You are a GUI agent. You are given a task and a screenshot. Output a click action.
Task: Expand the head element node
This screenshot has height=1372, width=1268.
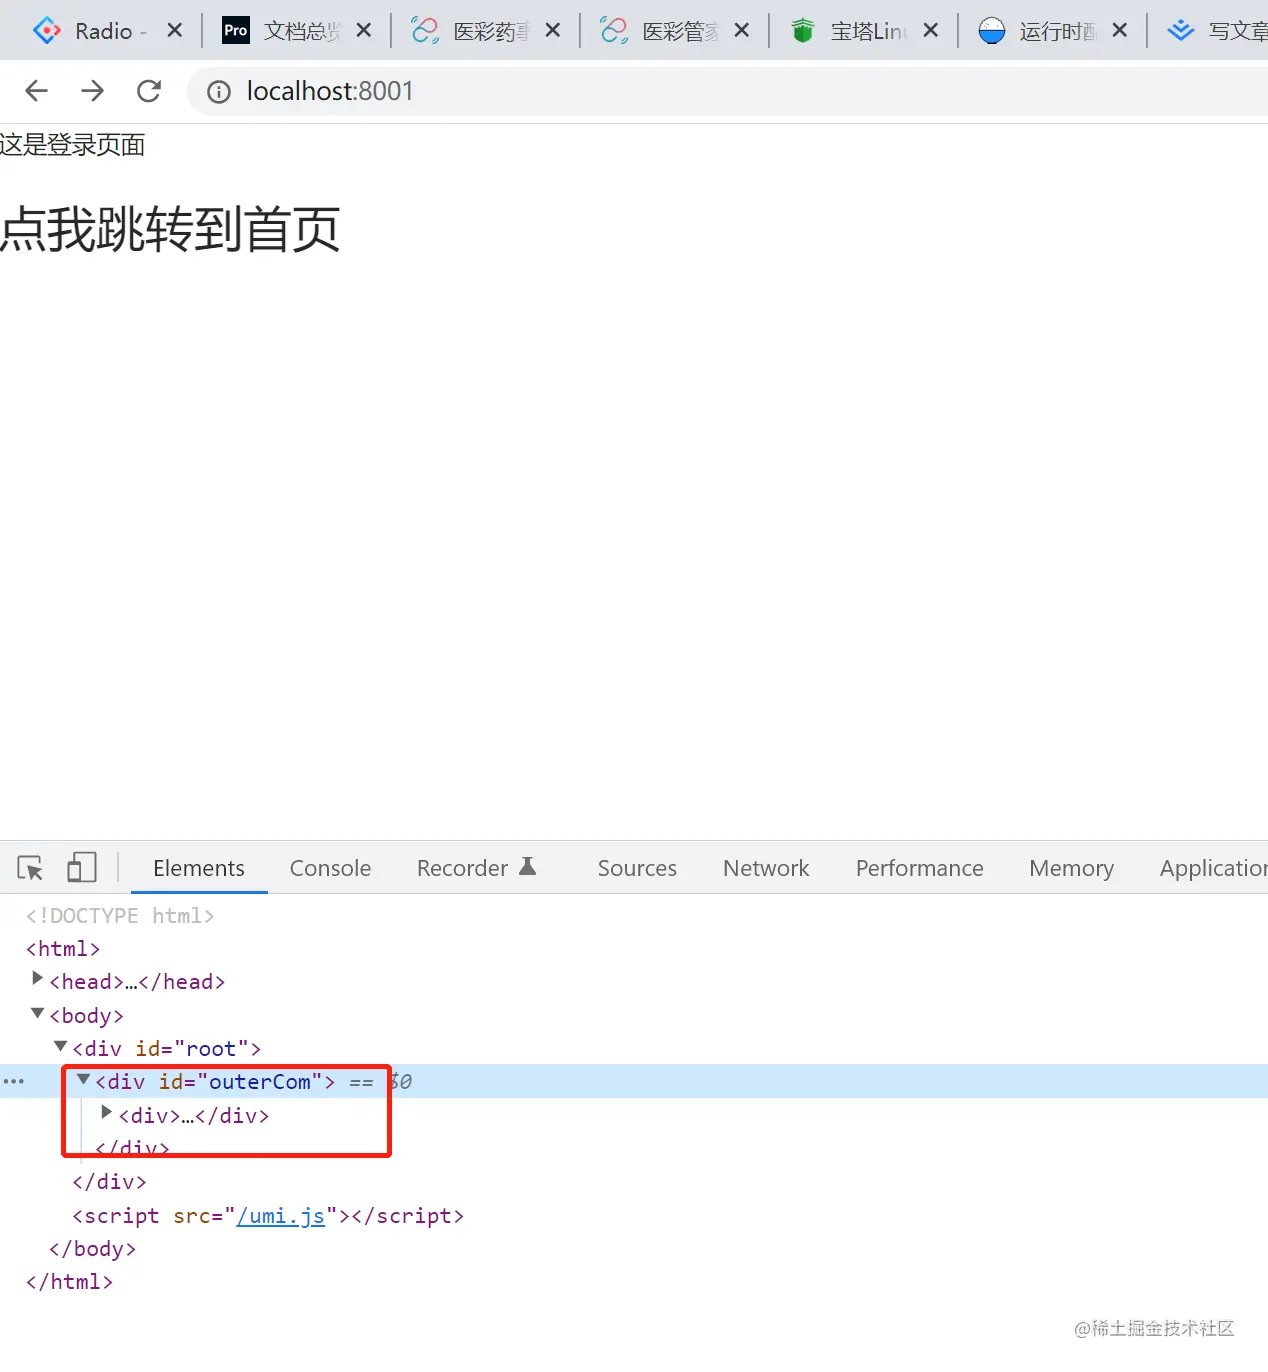[x=37, y=979]
